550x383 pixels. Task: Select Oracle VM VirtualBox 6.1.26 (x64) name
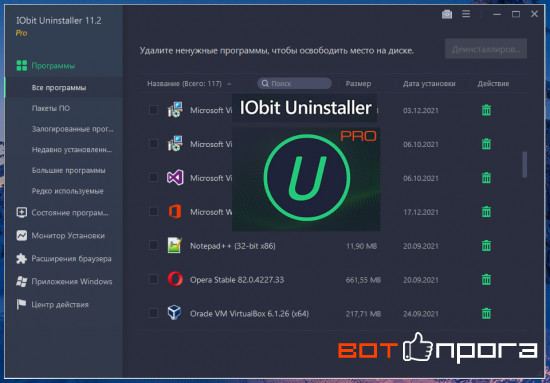coord(249,314)
